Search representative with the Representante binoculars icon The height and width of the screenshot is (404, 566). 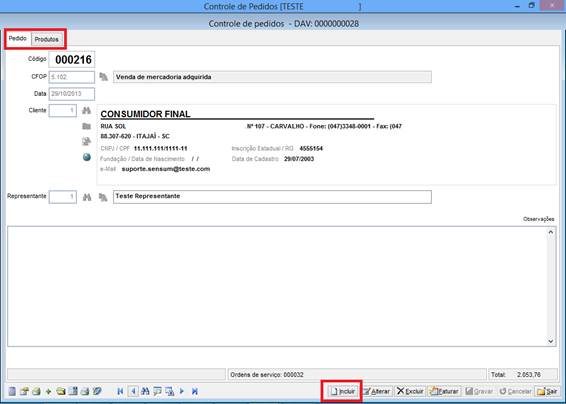tap(87, 197)
